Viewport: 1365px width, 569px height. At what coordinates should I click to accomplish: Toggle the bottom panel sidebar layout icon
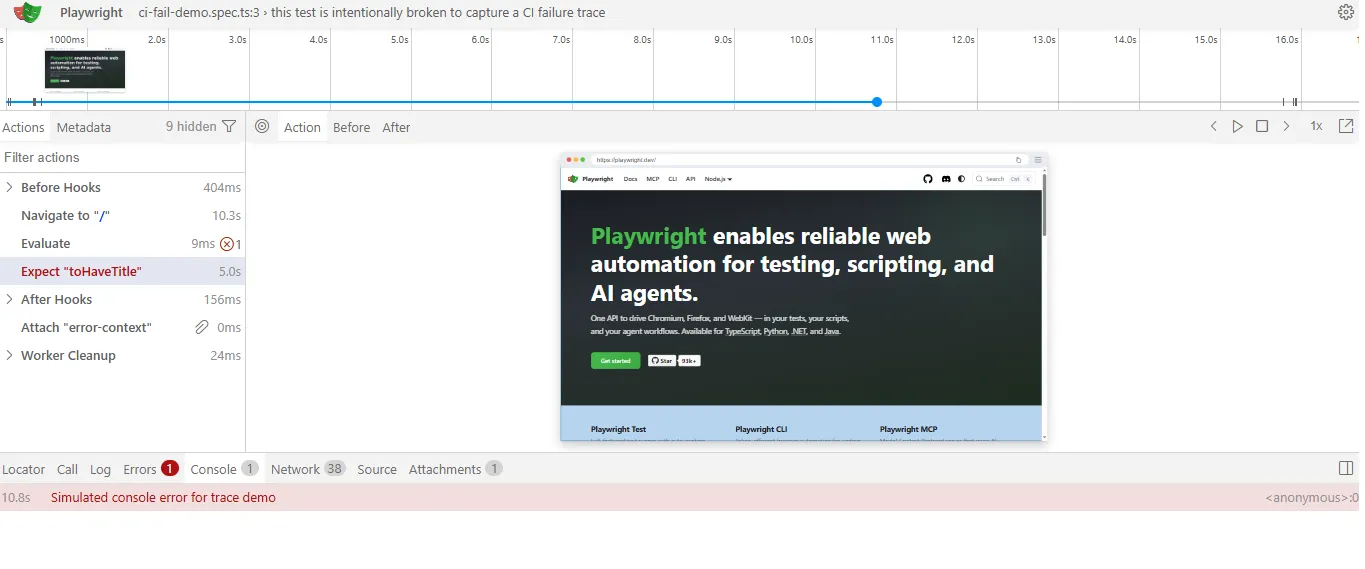[x=1346, y=469]
